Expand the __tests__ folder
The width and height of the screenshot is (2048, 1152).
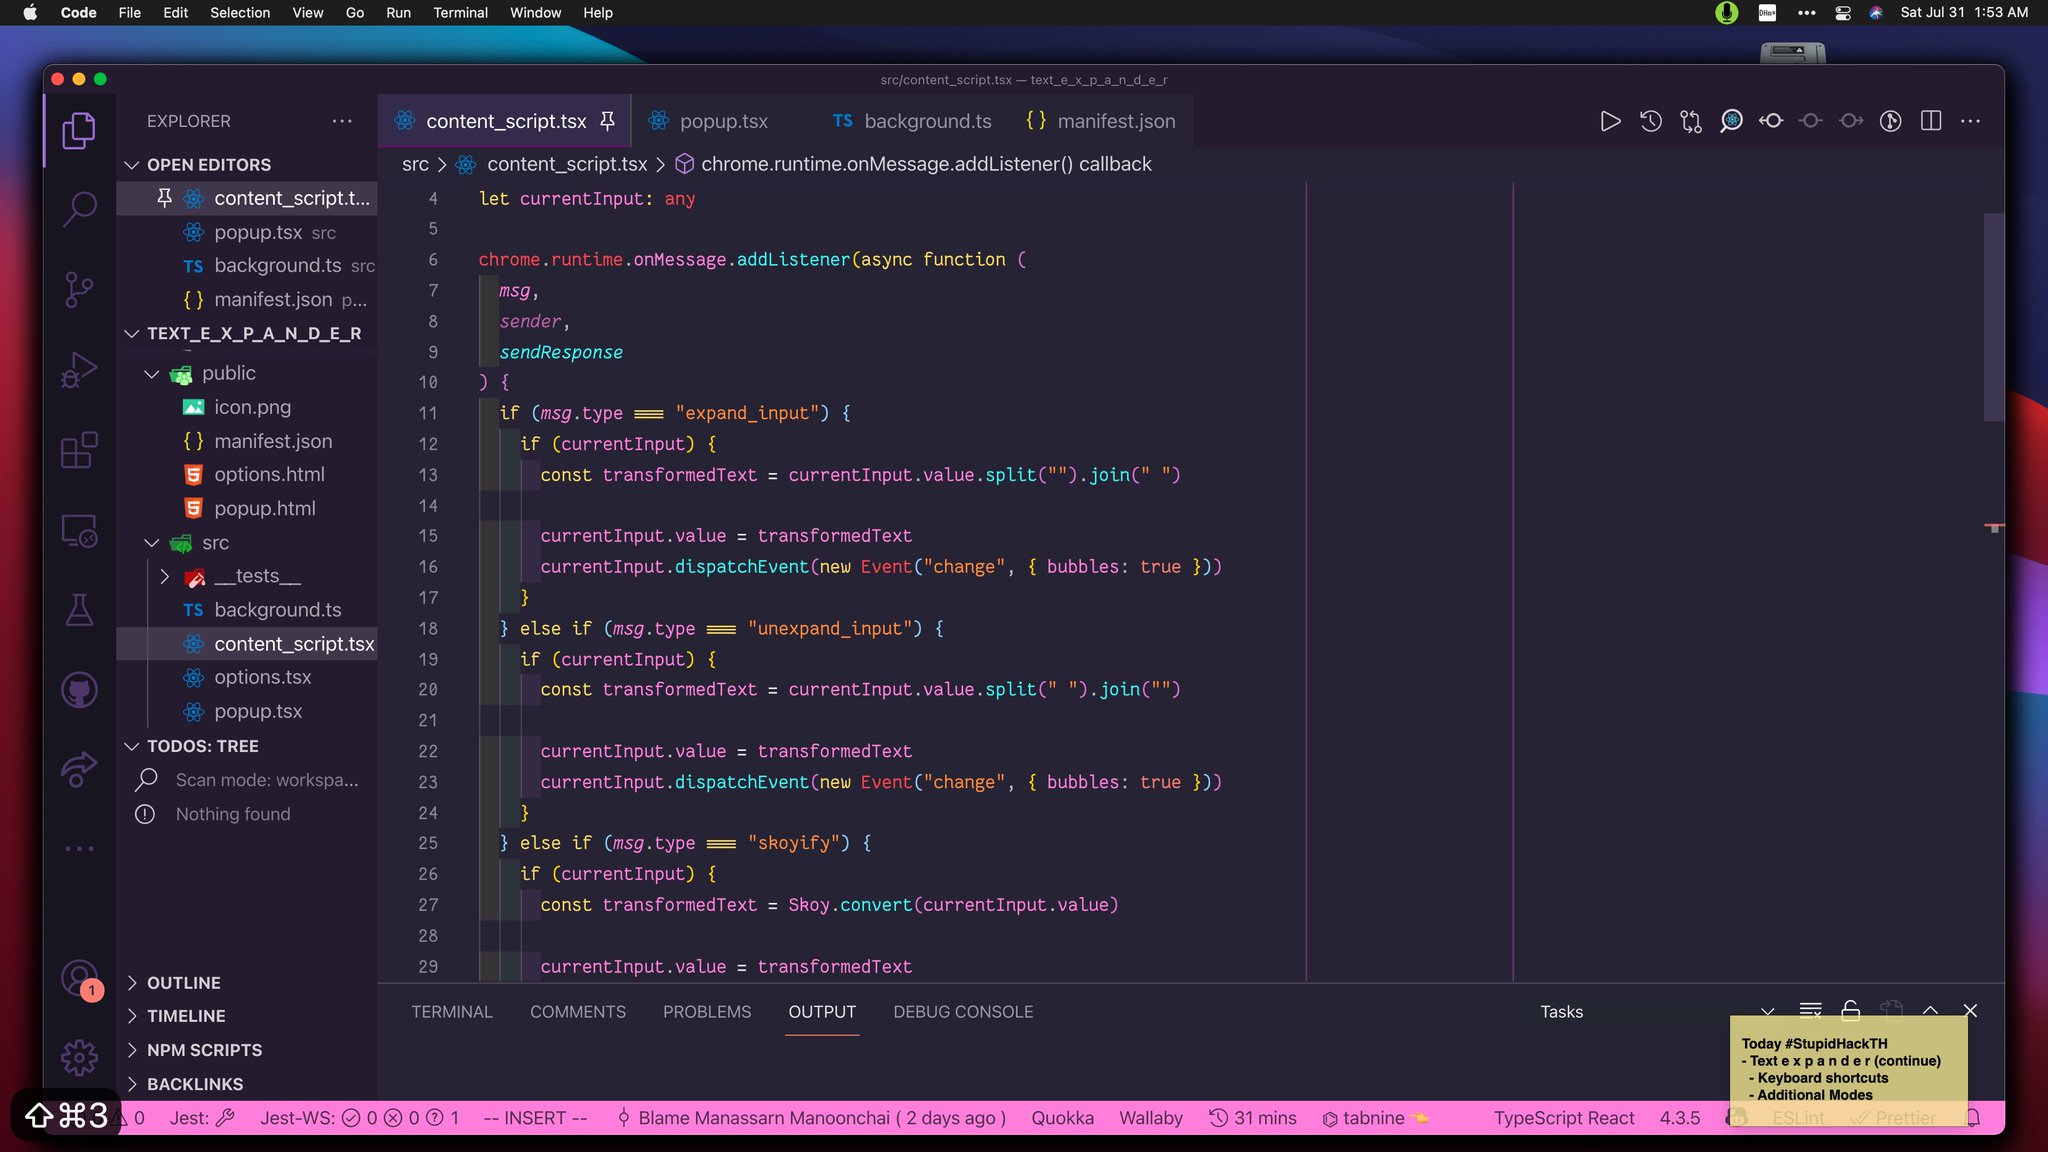[x=164, y=576]
